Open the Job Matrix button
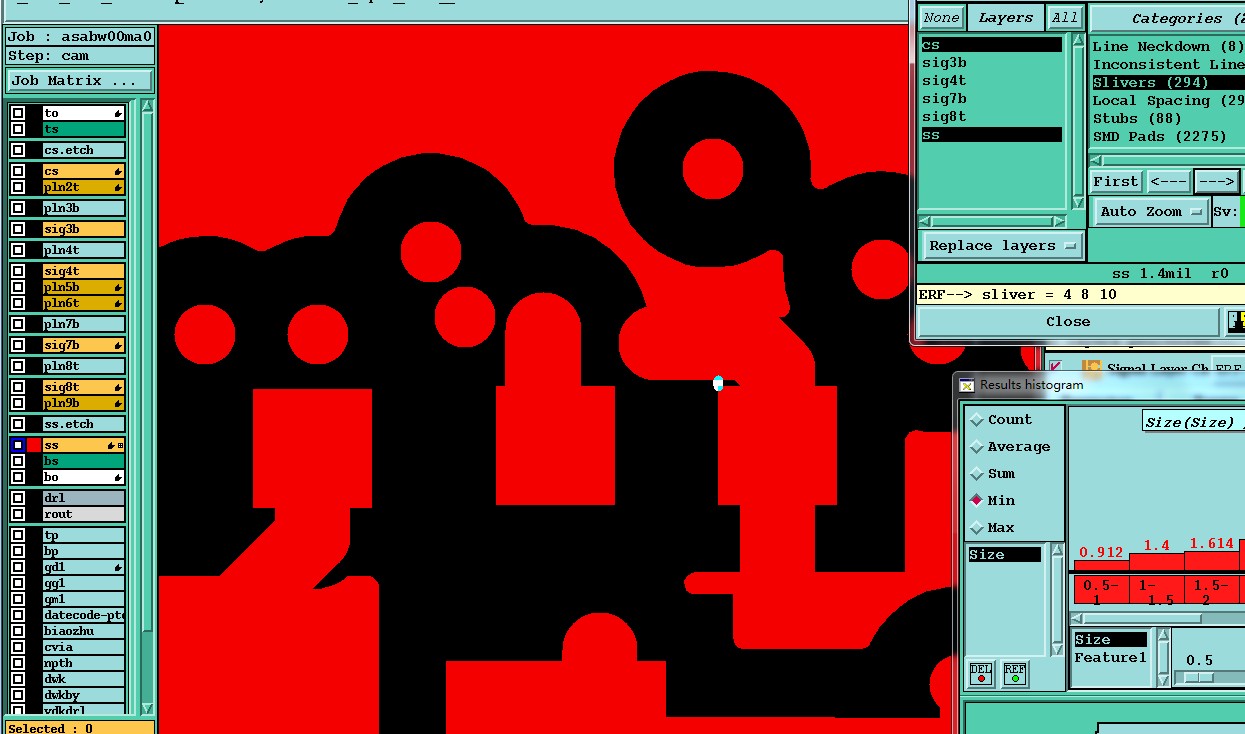This screenshot has height=734, width=1245. tap(80, 81)
